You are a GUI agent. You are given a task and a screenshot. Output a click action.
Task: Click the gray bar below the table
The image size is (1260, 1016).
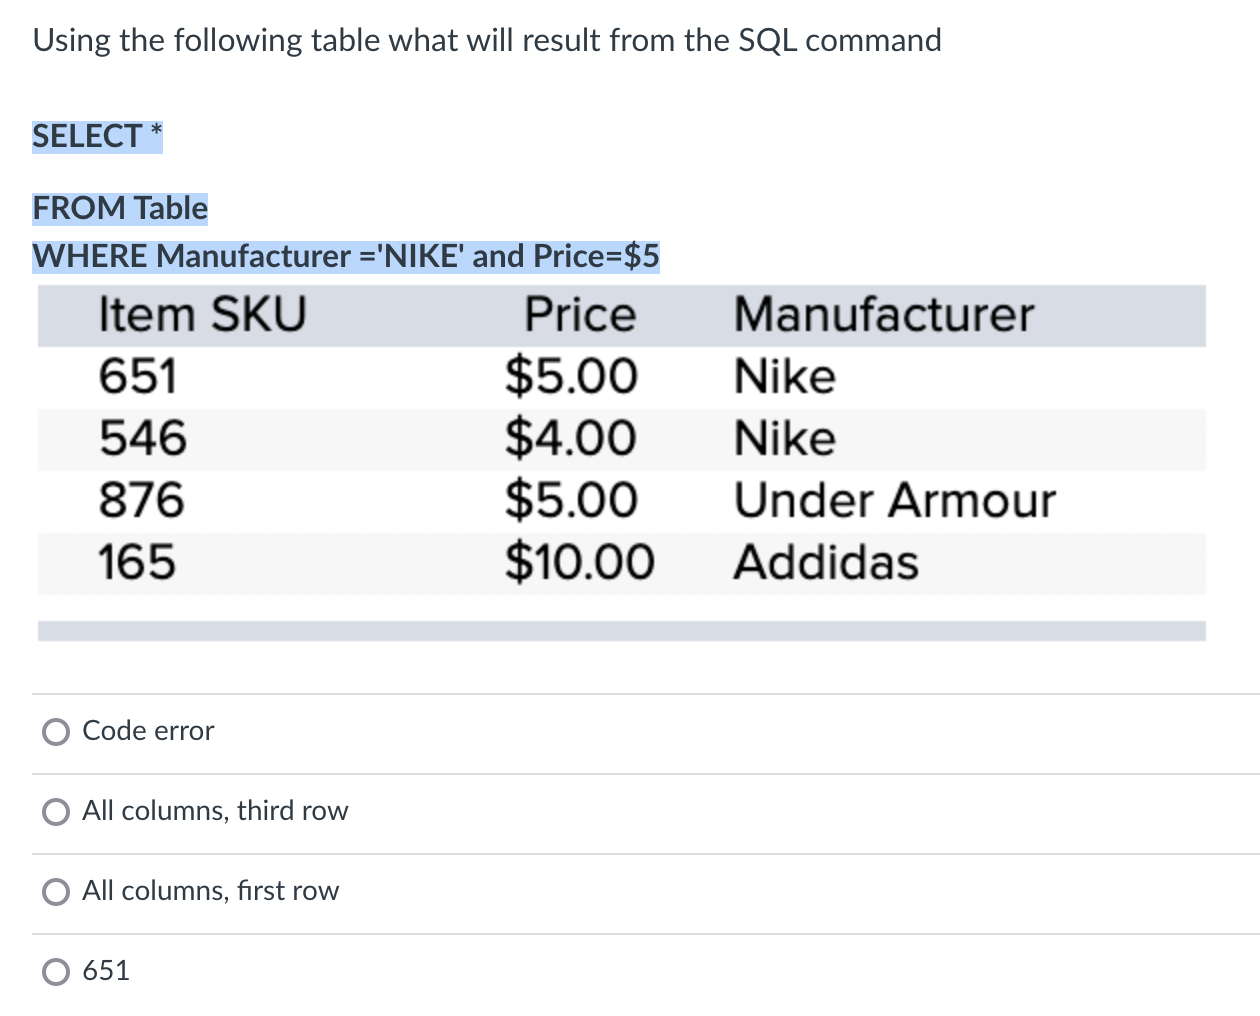click(x=620, y=629)
